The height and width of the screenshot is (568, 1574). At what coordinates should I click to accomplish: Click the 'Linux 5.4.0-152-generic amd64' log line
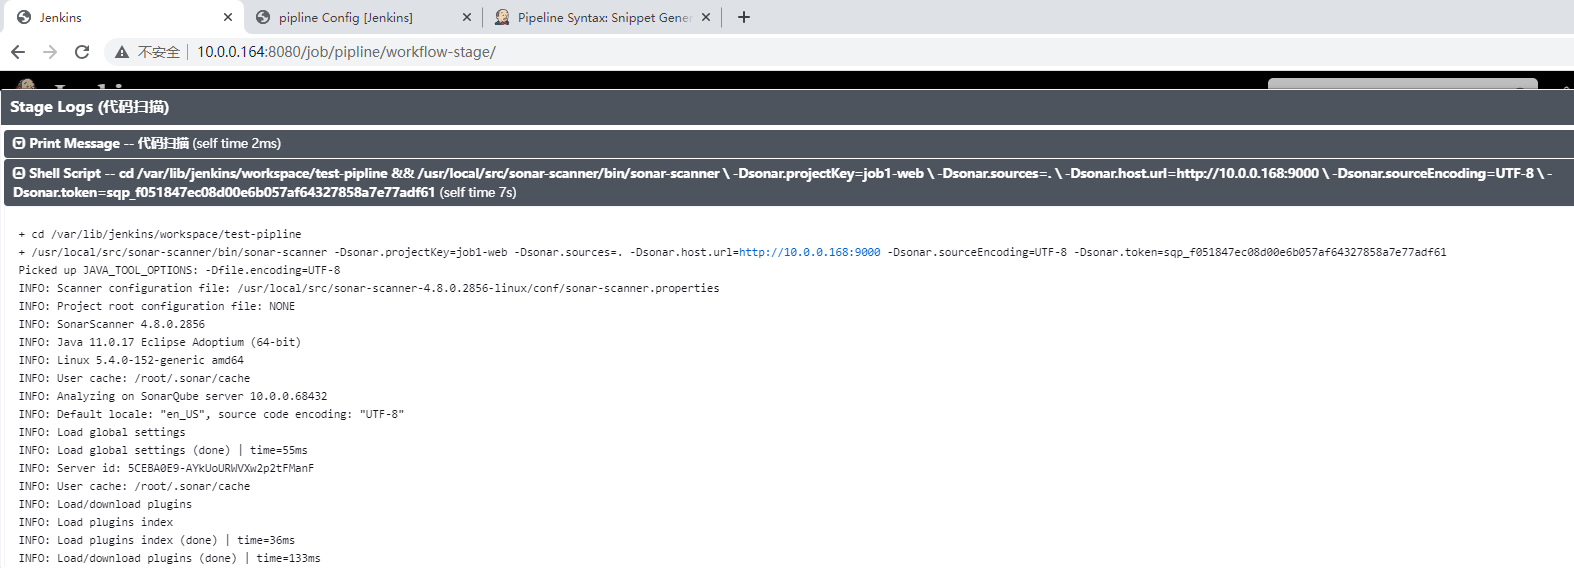(131, 360)
